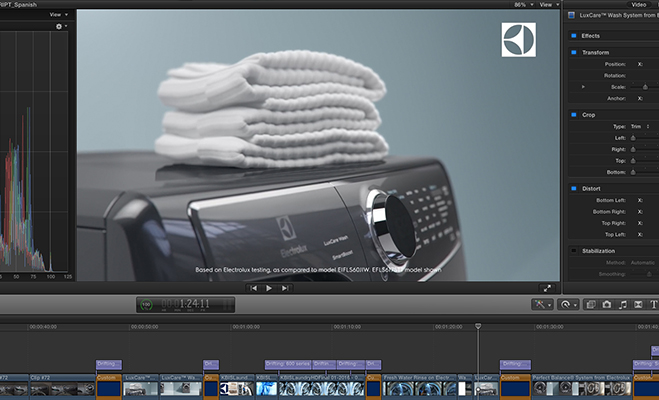
Task: Open the scopes View dropdown
Action: click(x=58, y=15)
